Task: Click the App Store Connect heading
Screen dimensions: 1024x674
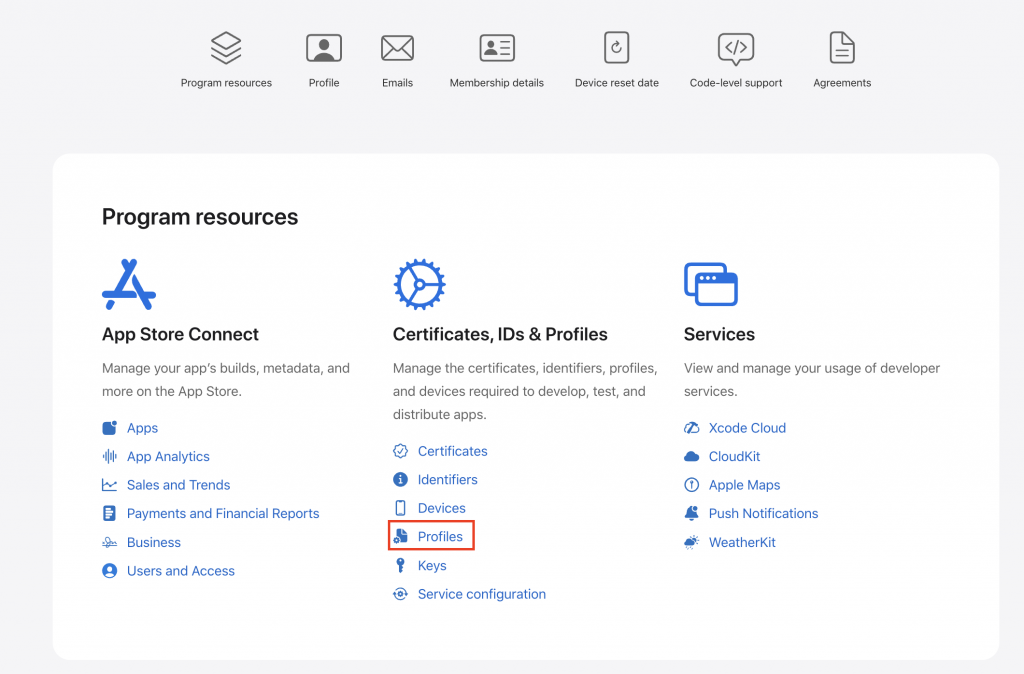Action: tap(180, 334)
